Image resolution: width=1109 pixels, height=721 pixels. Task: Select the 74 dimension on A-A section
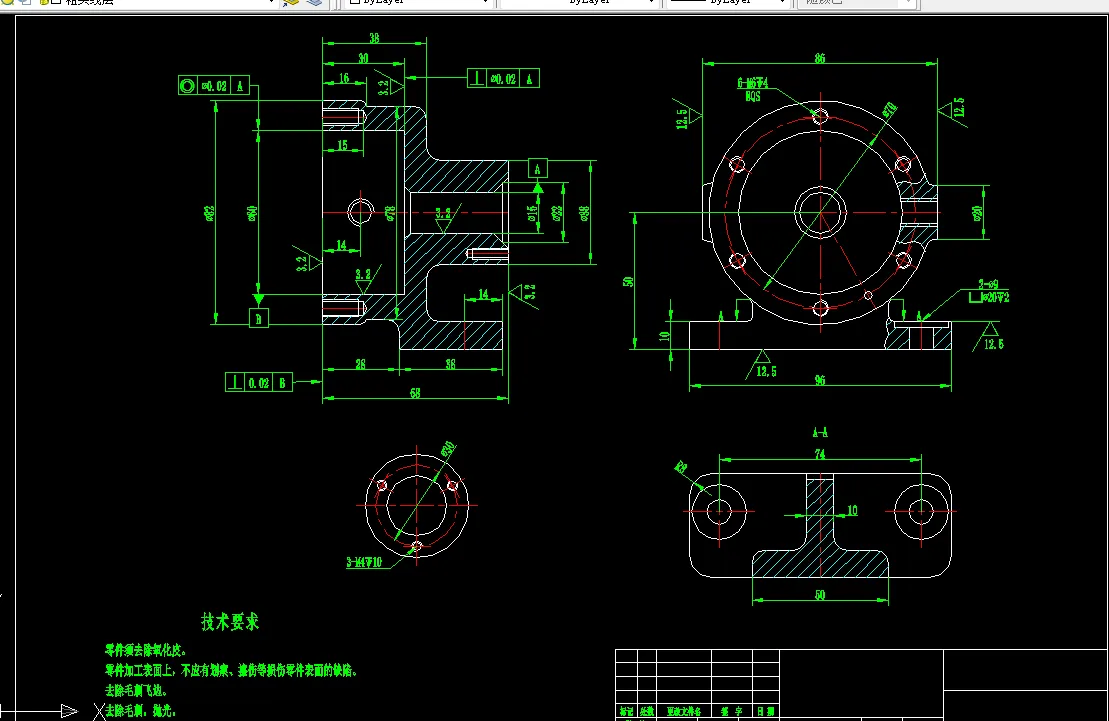tap(820, 454)
